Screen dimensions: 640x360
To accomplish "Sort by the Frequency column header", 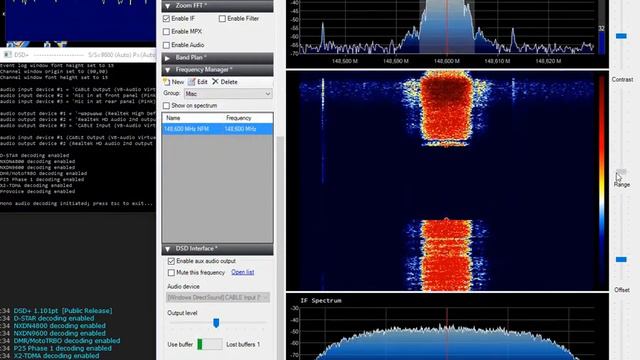I will 239,118.
